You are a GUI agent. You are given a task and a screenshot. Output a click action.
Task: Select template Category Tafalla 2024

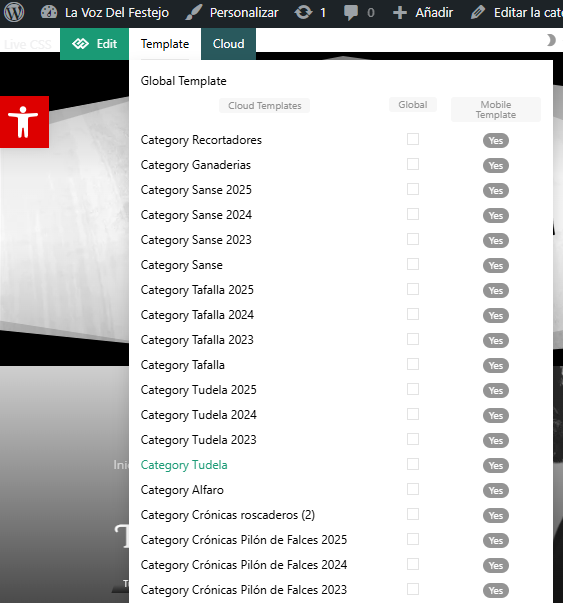pyautogui.click(x=197, y=315)
